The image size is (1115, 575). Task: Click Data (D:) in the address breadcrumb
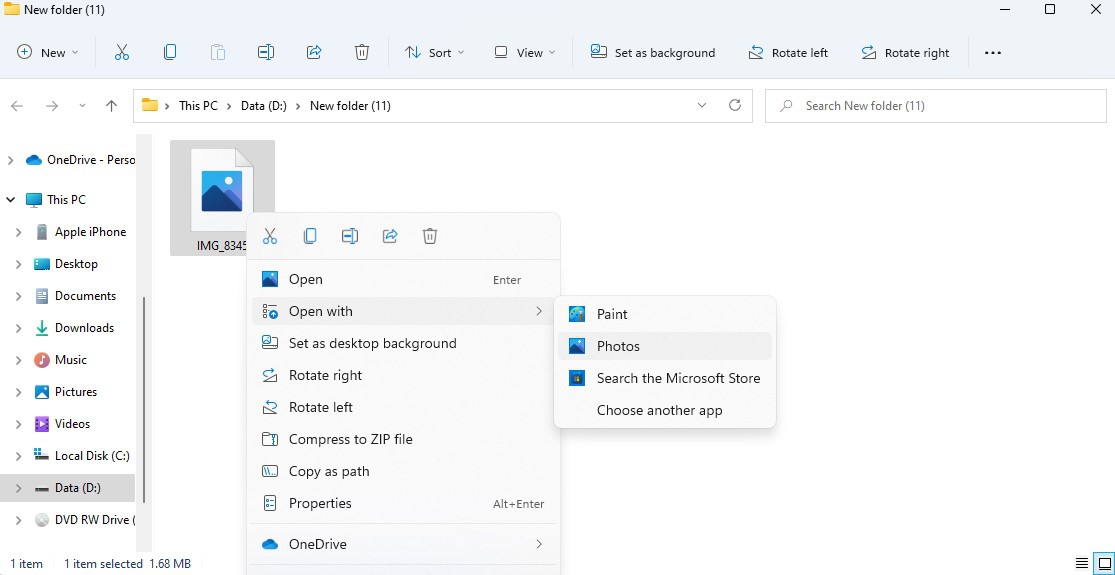264,106
